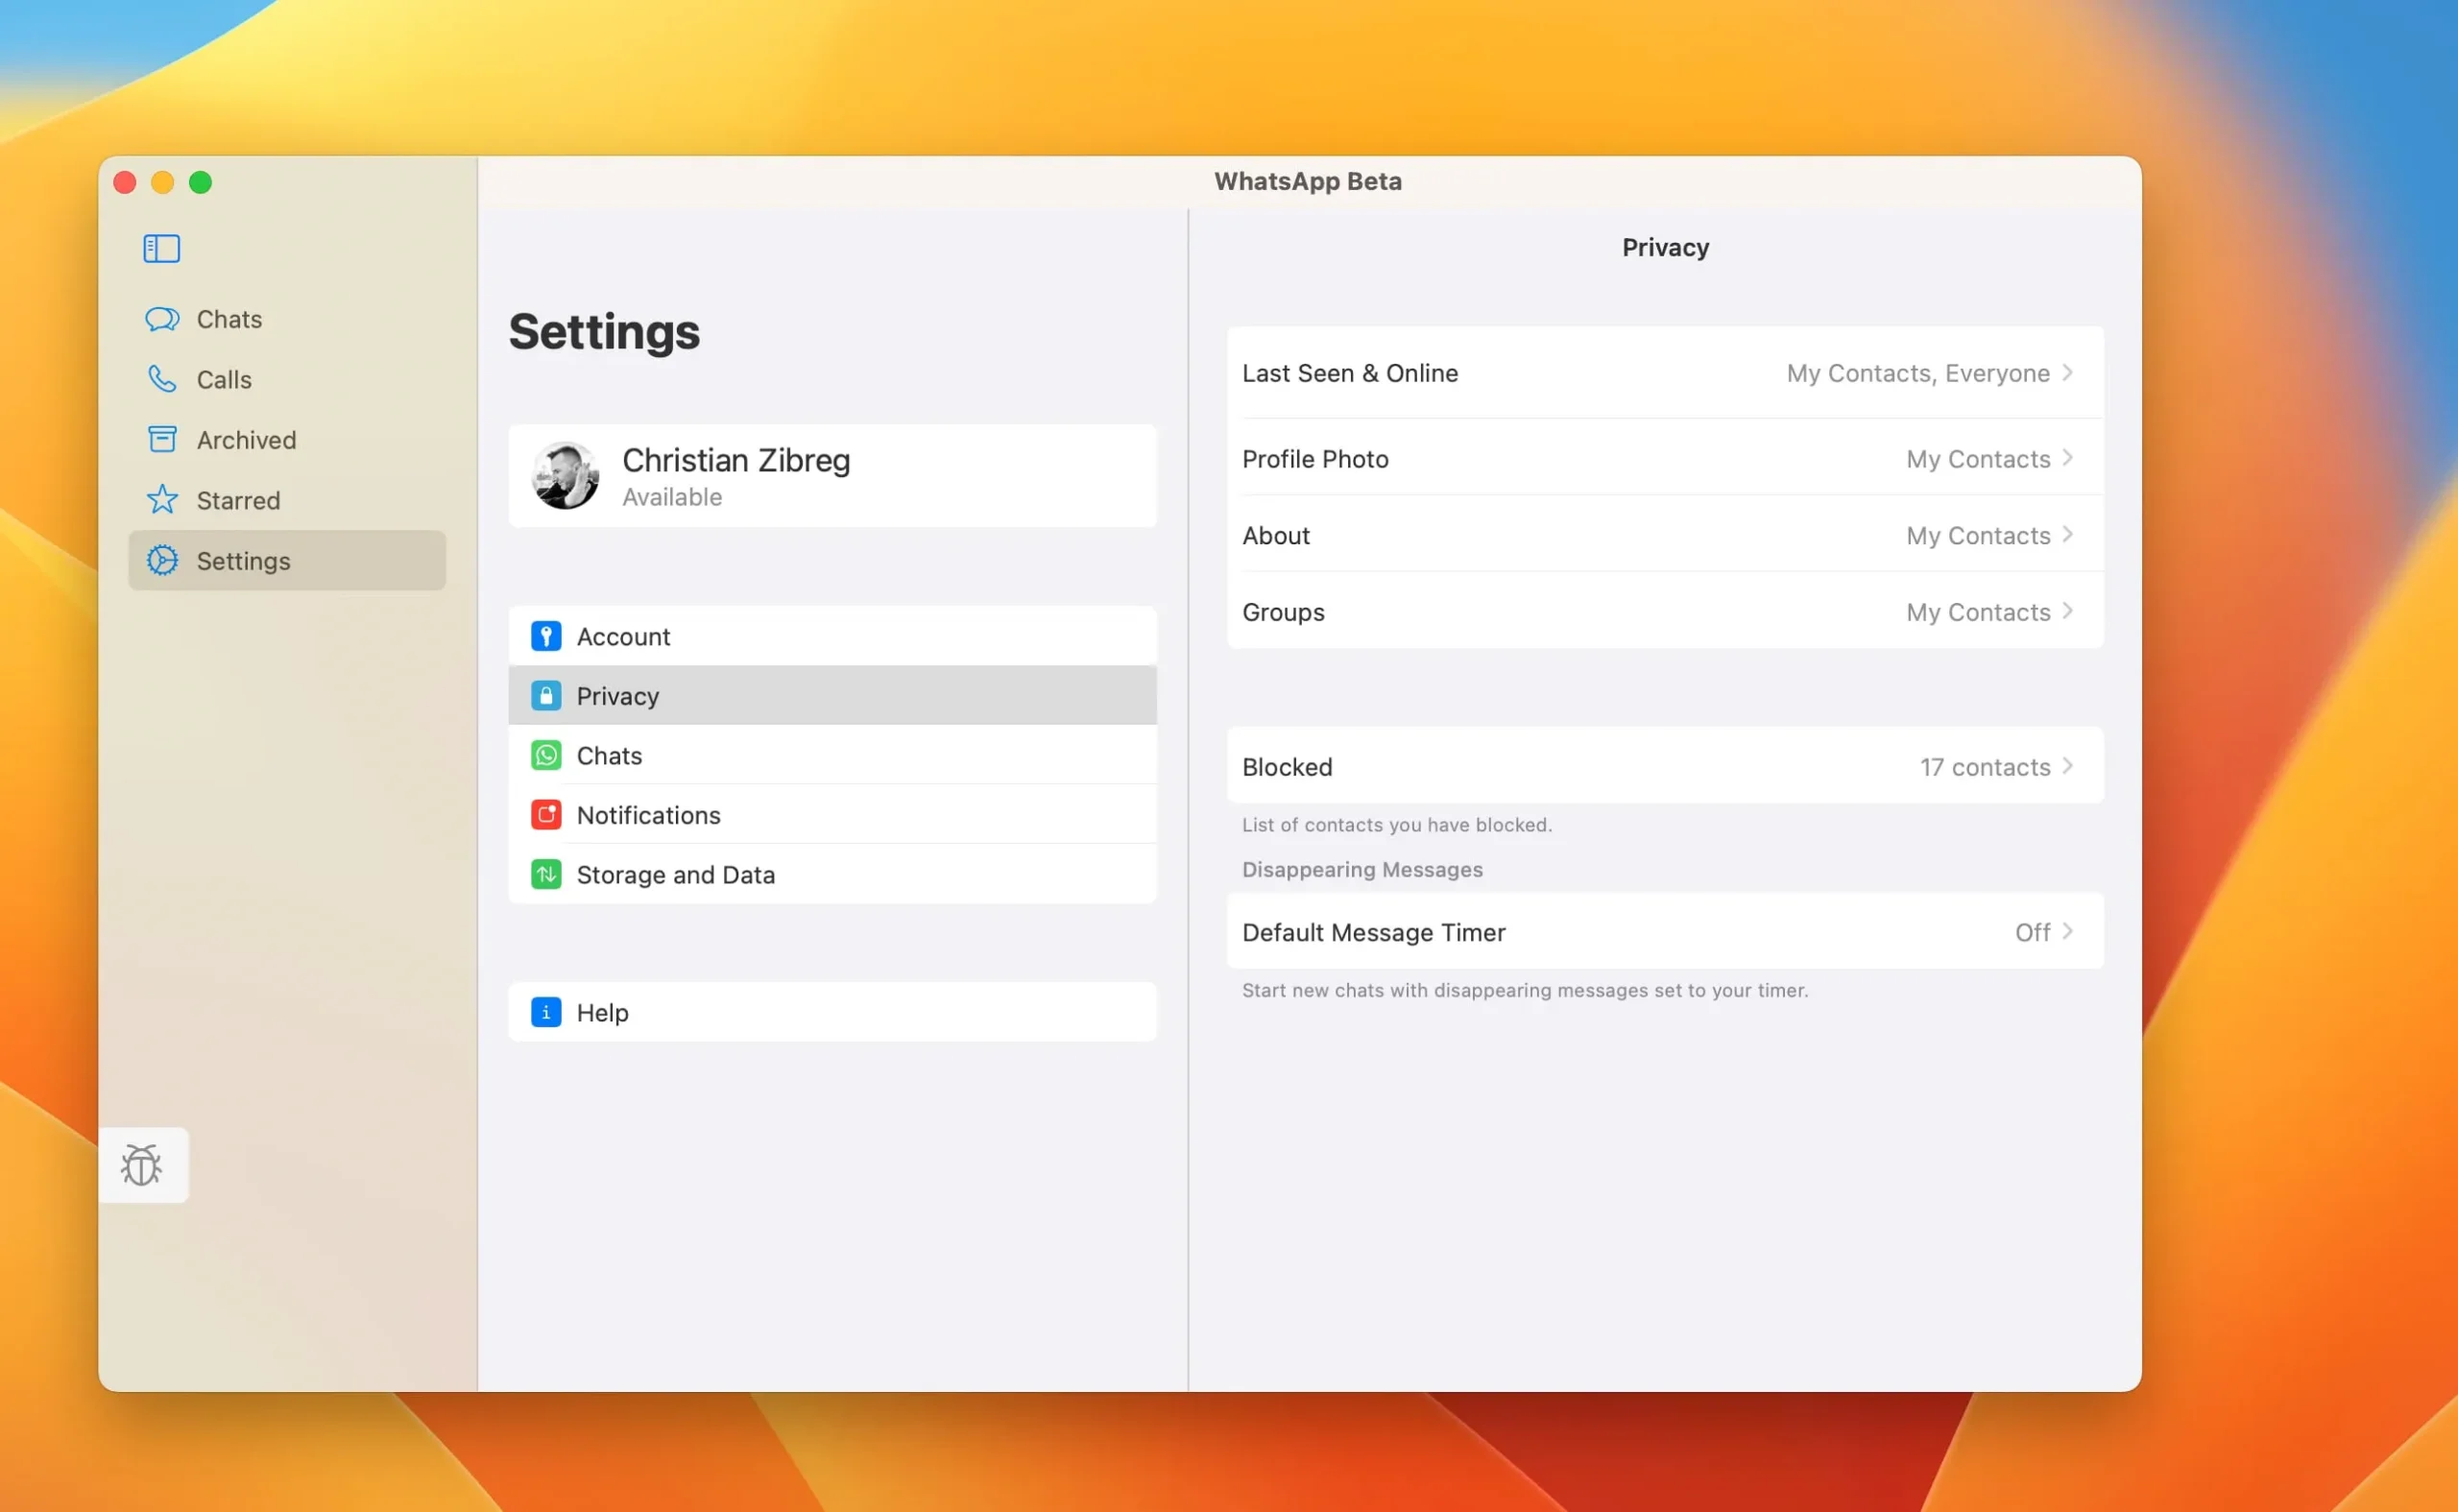Select the Calls icon in sidebar

point(163,379)
